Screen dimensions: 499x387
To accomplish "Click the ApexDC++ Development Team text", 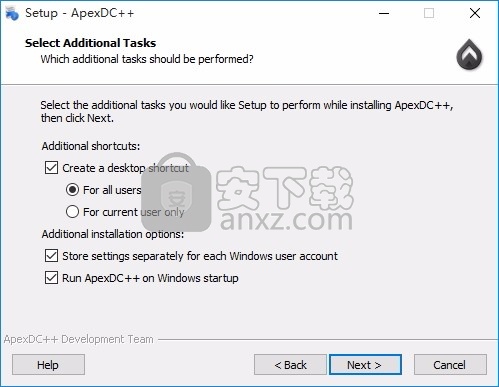I will tap(79, 339).
